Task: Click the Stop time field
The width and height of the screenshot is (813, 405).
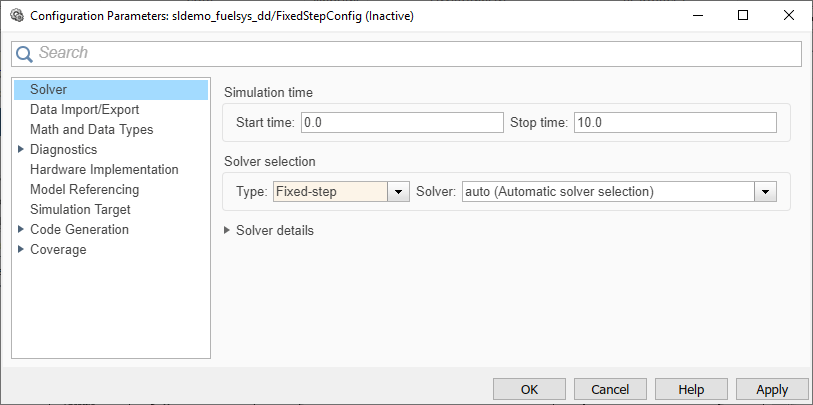Action: coord(674,122)
